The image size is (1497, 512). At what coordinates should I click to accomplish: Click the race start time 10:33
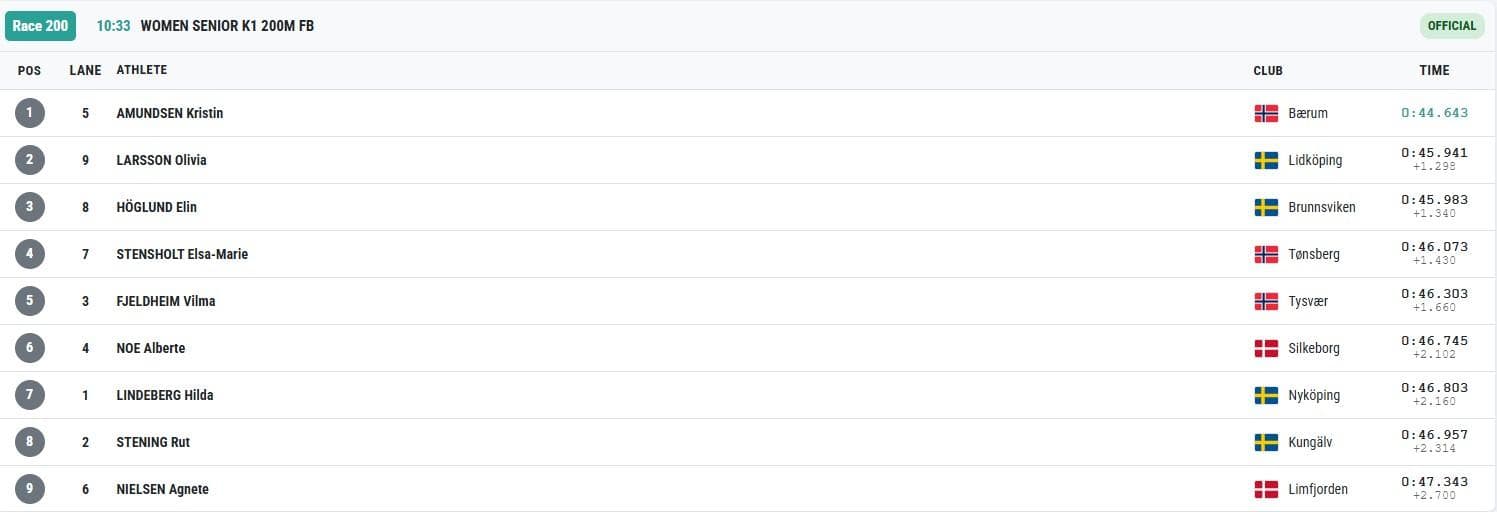[113, 26]
